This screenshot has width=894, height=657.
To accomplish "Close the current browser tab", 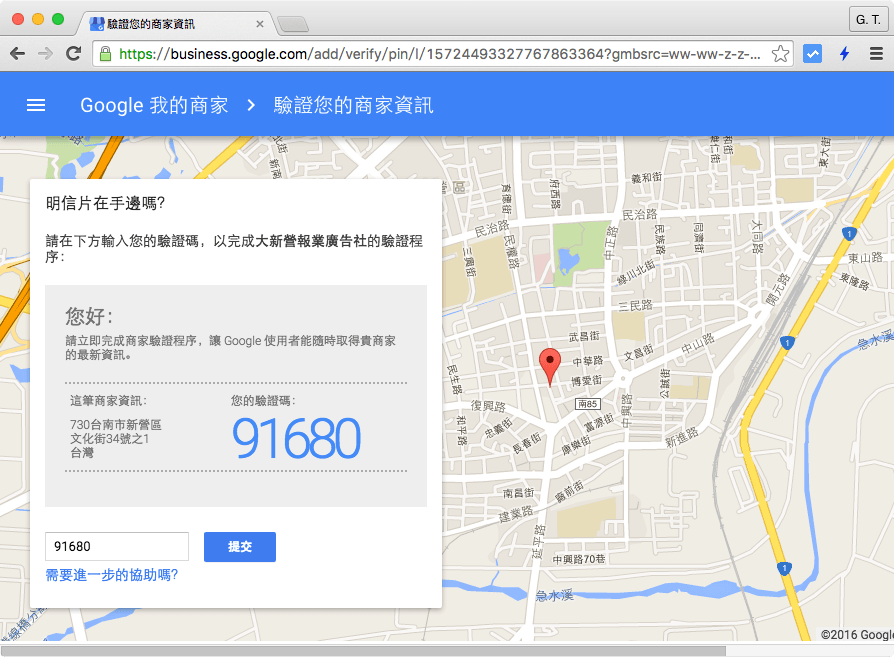I will [x=259, y=23].
